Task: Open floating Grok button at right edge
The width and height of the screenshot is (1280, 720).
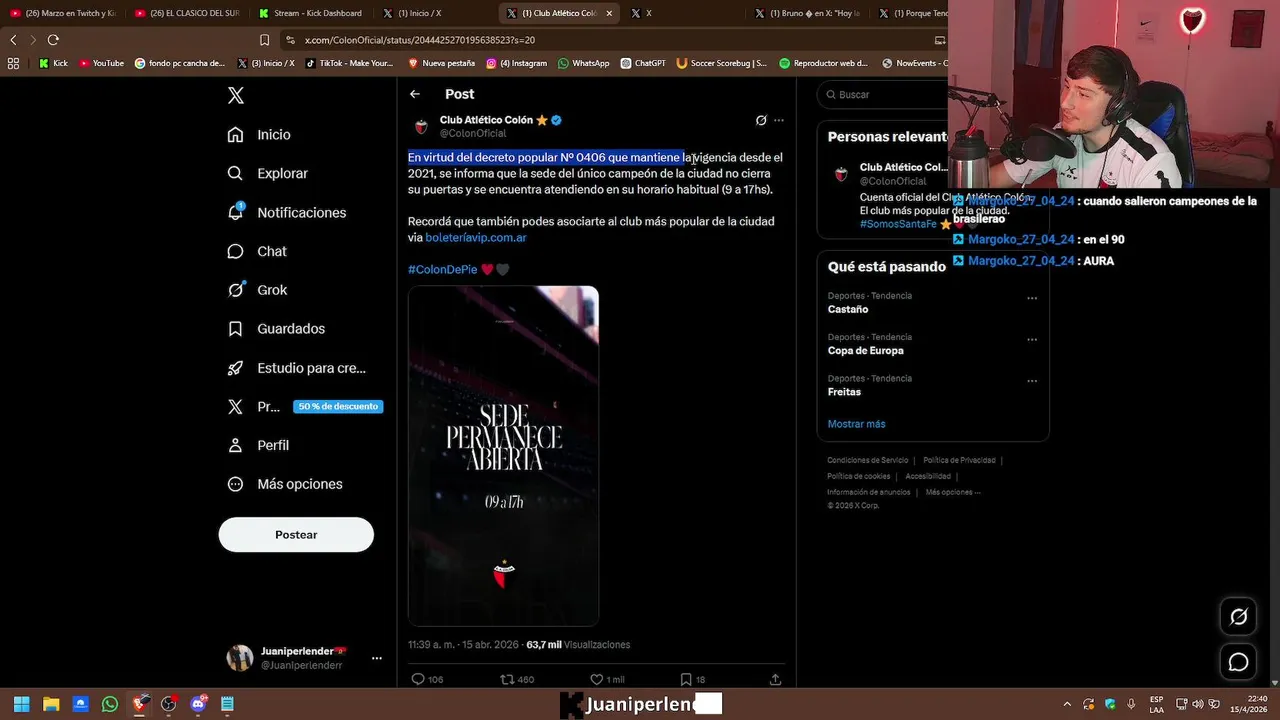Action: click(x=1238, y=617)
